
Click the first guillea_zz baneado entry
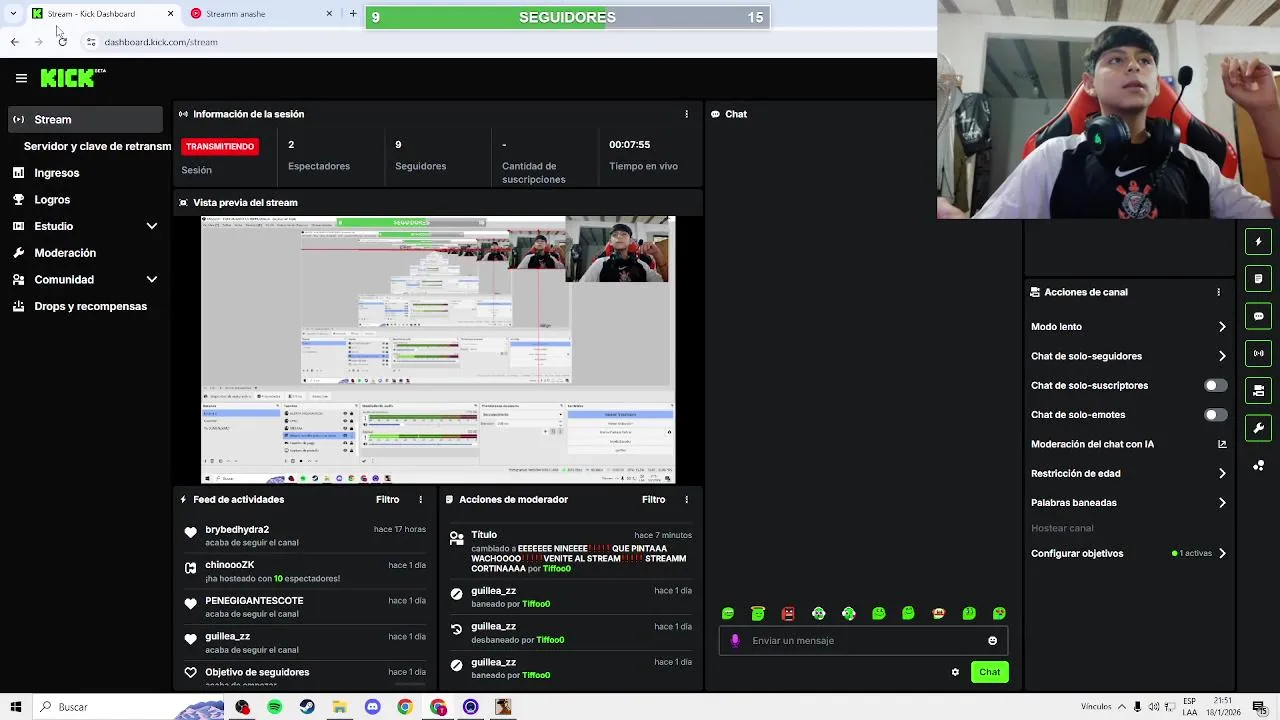click(570, 597)
